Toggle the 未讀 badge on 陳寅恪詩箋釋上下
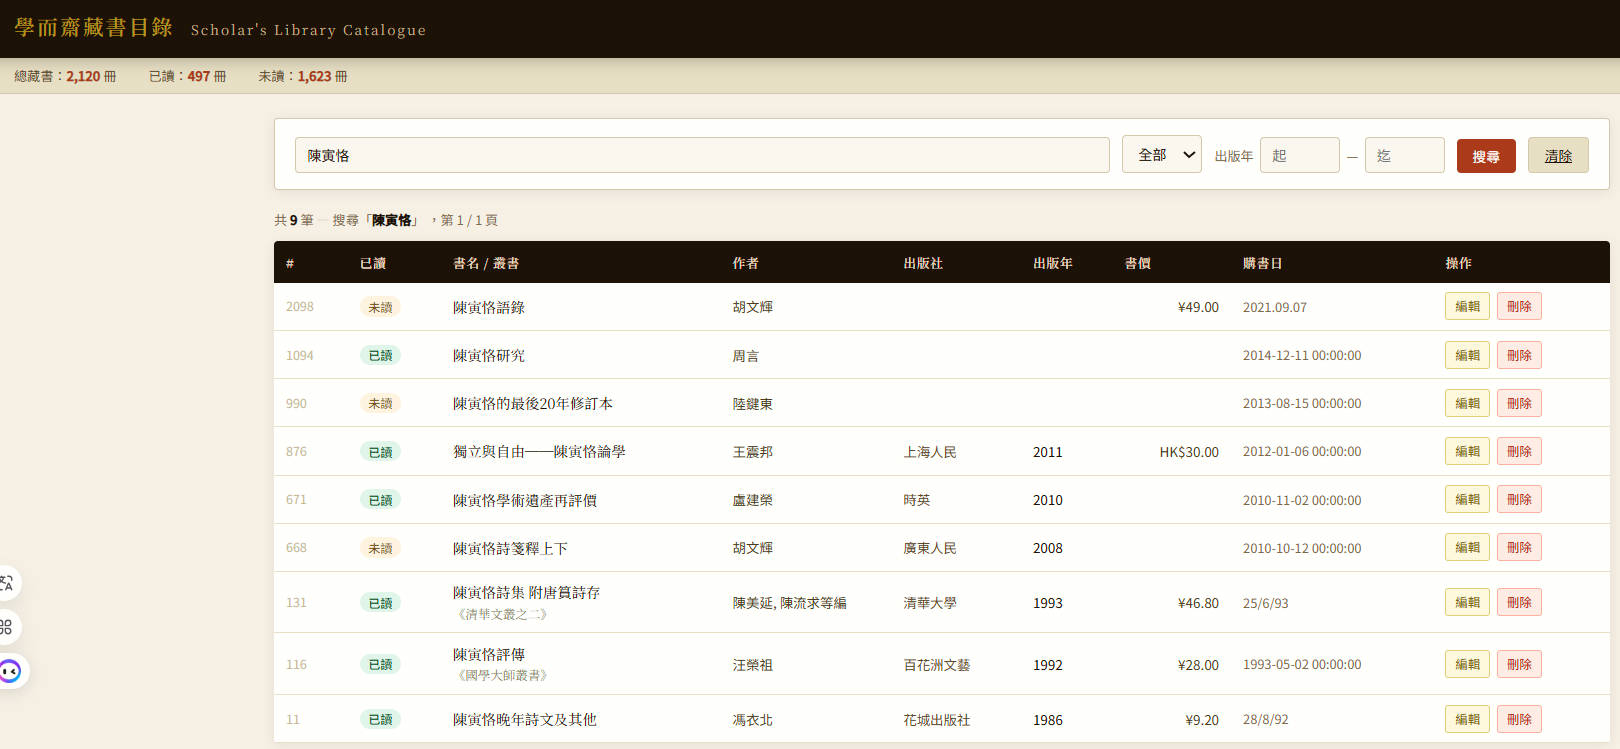Image resolution: width=1620 pixels, height=749 pixels. [380, 548]
